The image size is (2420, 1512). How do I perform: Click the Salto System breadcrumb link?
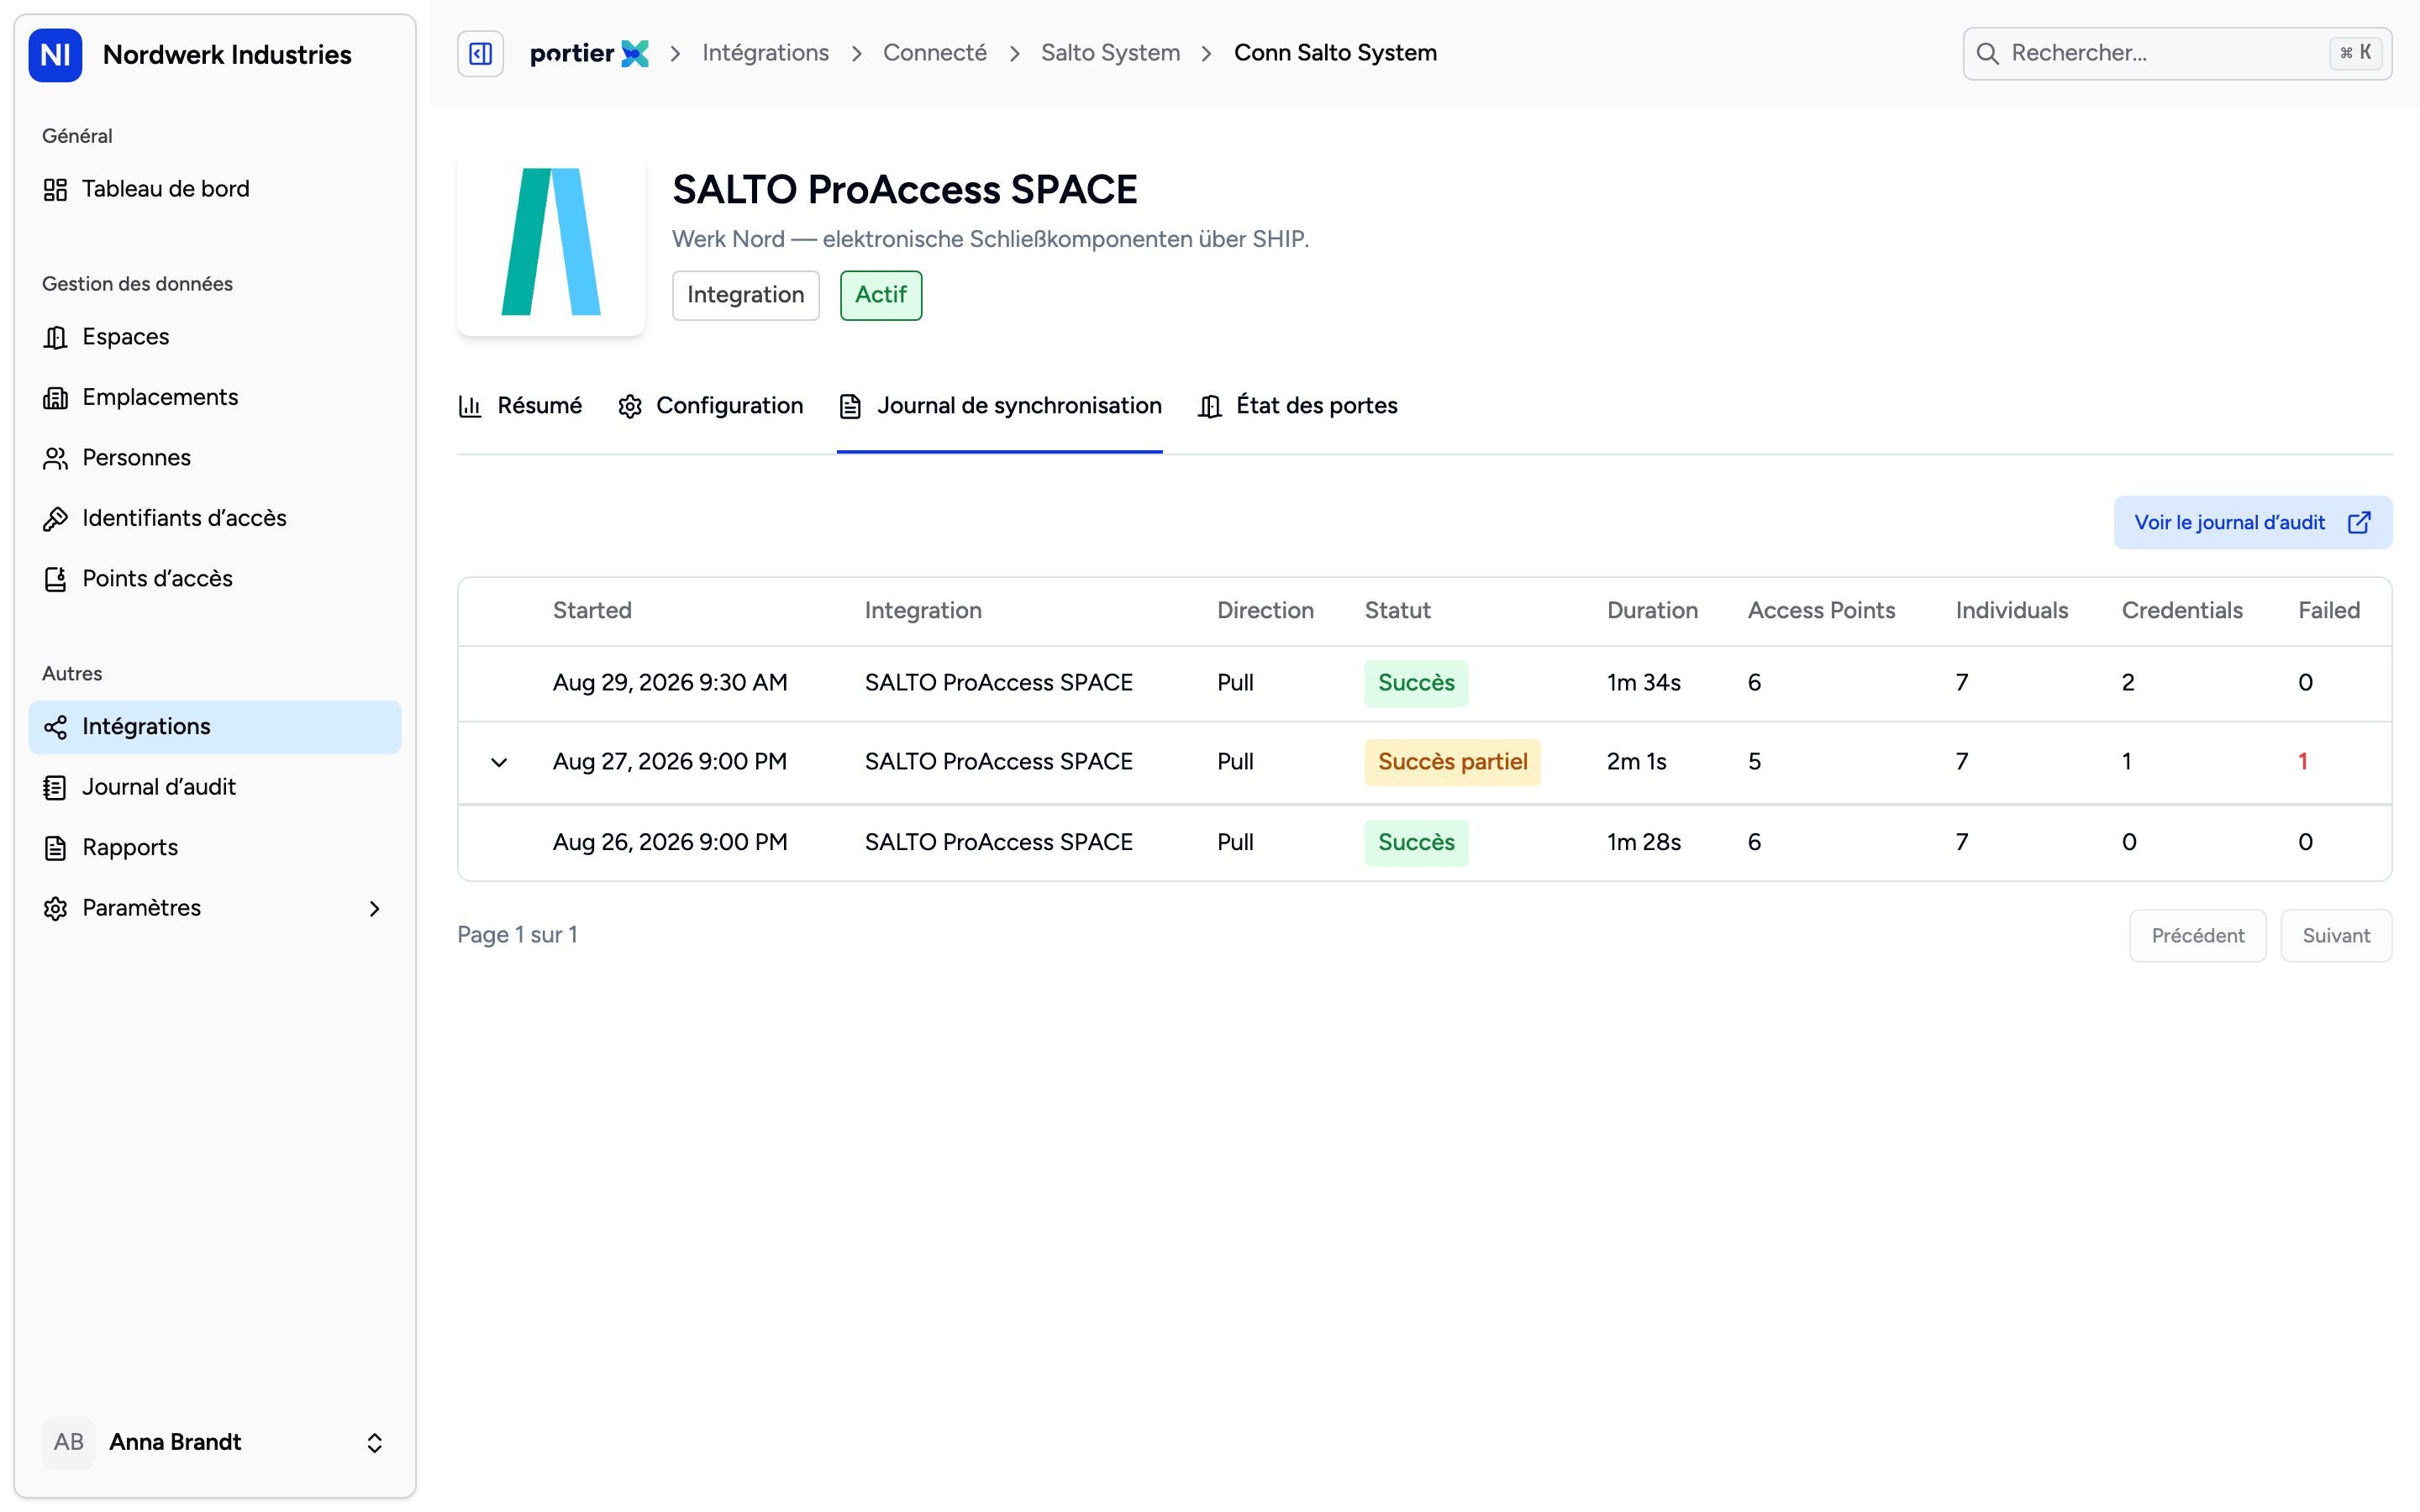coord(1110,53)
